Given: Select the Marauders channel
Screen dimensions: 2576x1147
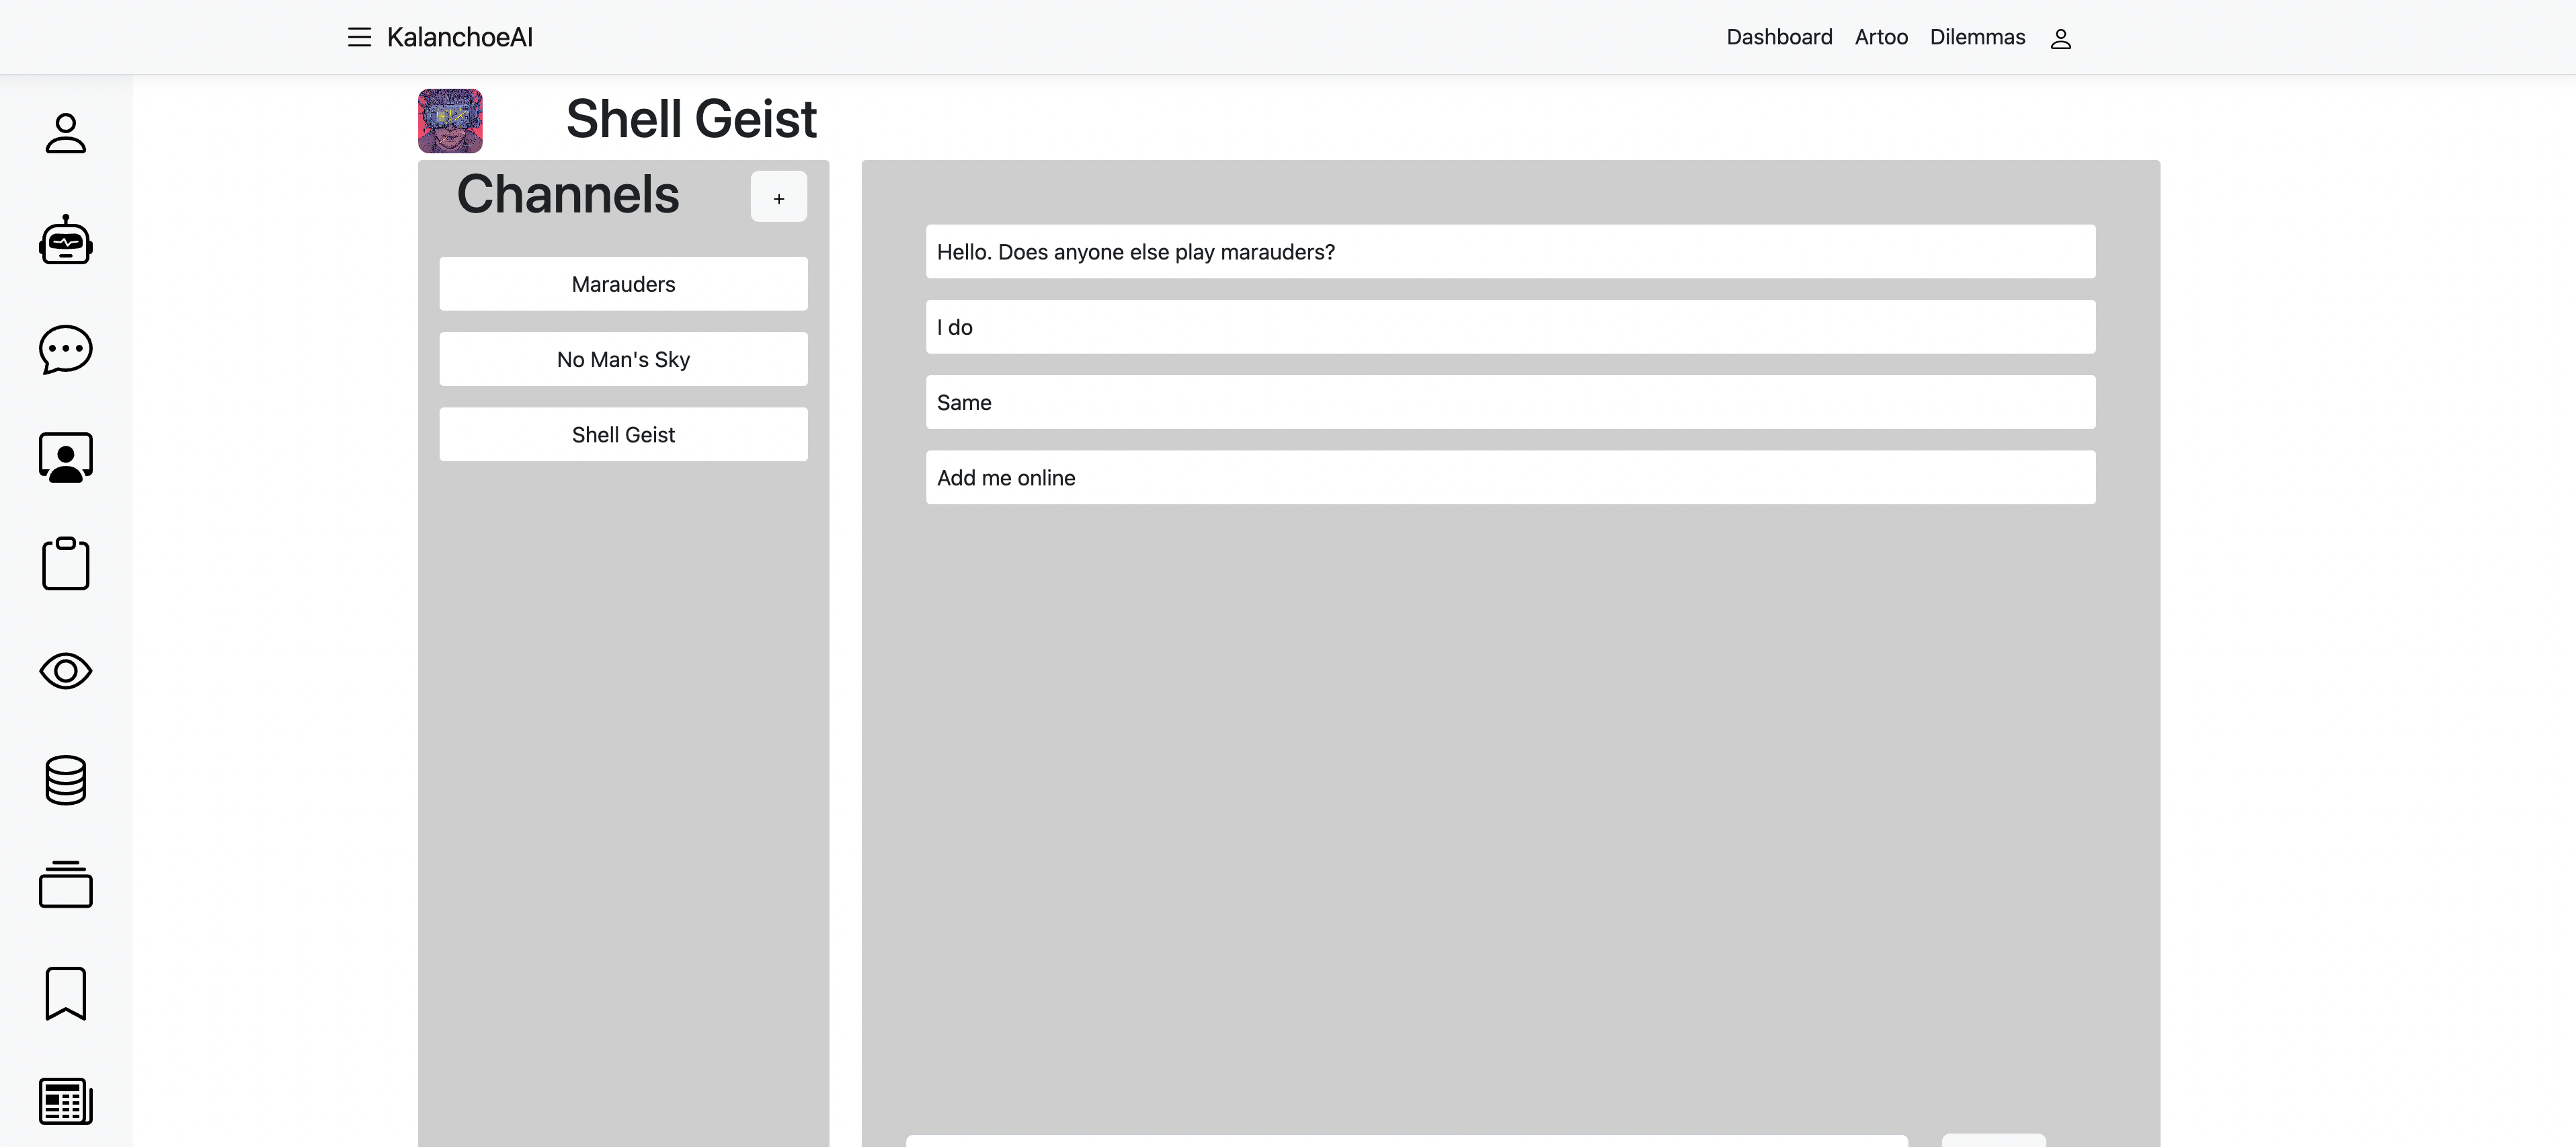Looking at the screenshot, I should (x=623, y=284).
